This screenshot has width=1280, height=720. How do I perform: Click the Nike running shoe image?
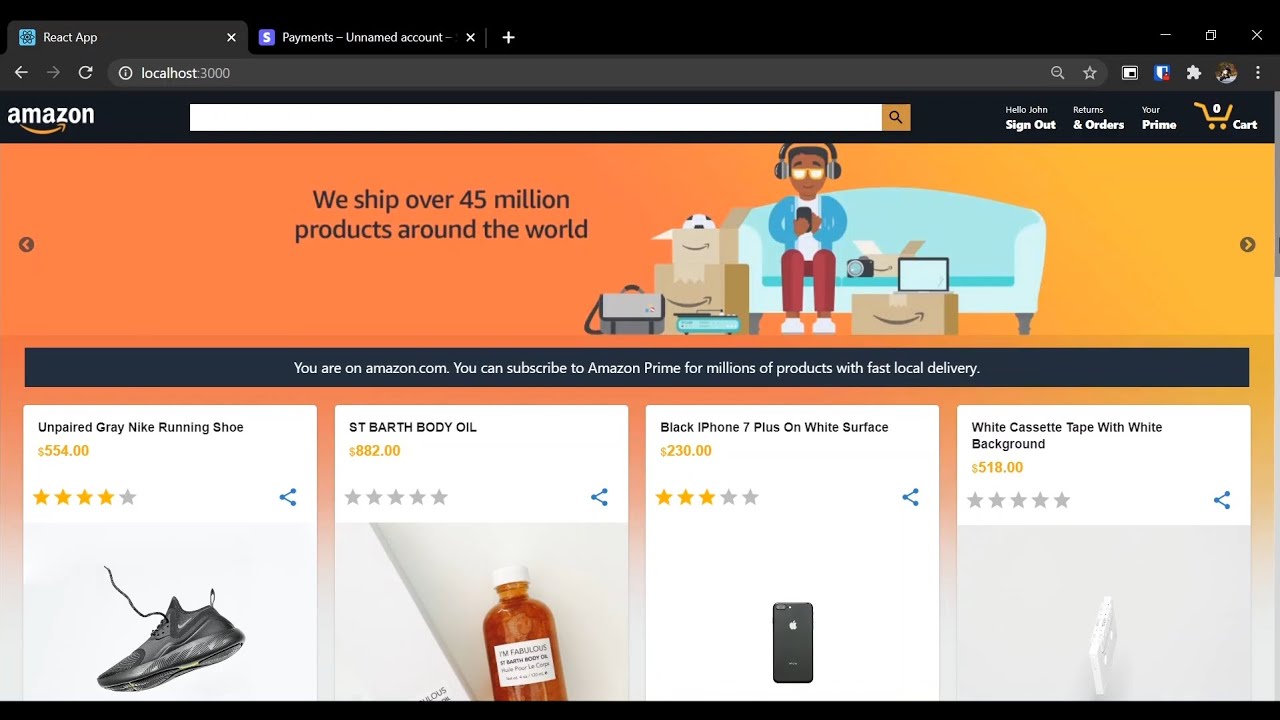point(170,612)
